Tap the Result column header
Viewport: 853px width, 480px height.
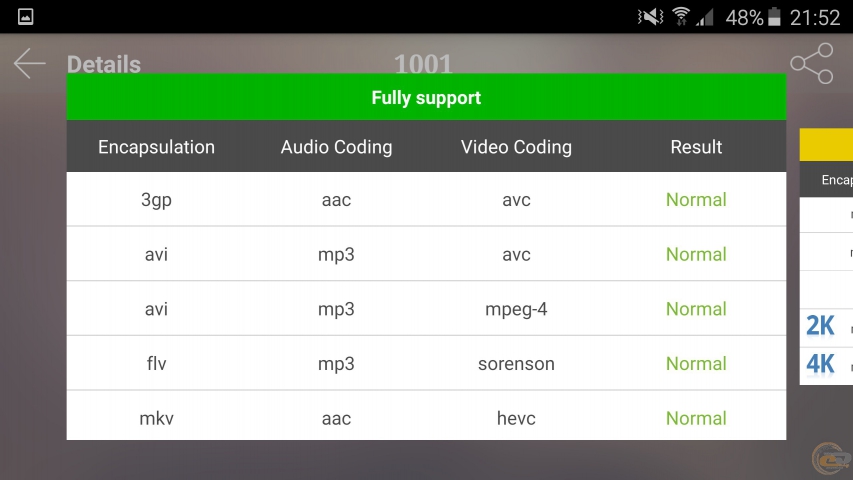tap(696, 147)
